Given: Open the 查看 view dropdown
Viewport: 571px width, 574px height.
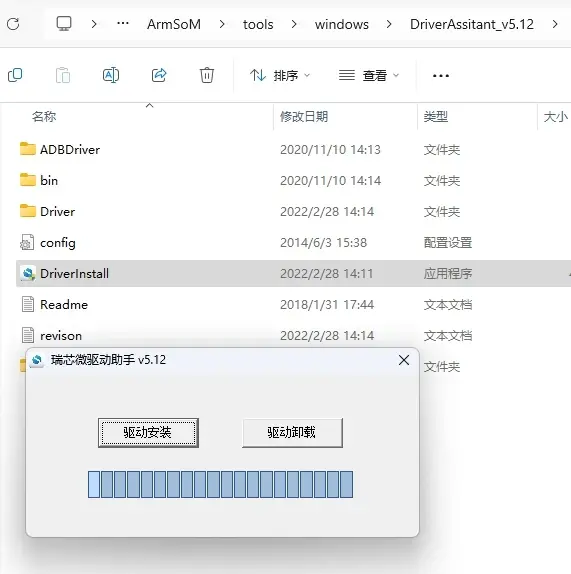Looking at the screenshot, I should point(369,75).
